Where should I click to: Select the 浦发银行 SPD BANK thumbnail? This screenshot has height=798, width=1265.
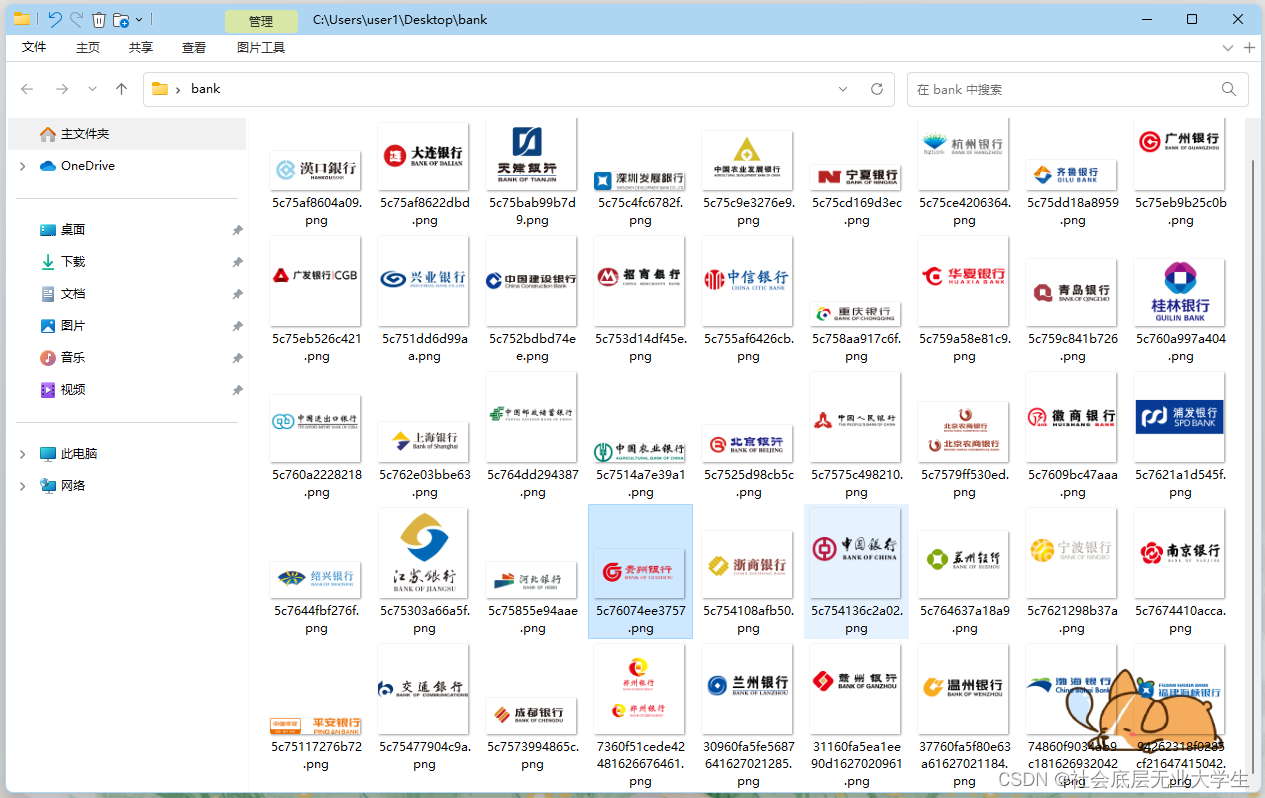click(1180, 417)
